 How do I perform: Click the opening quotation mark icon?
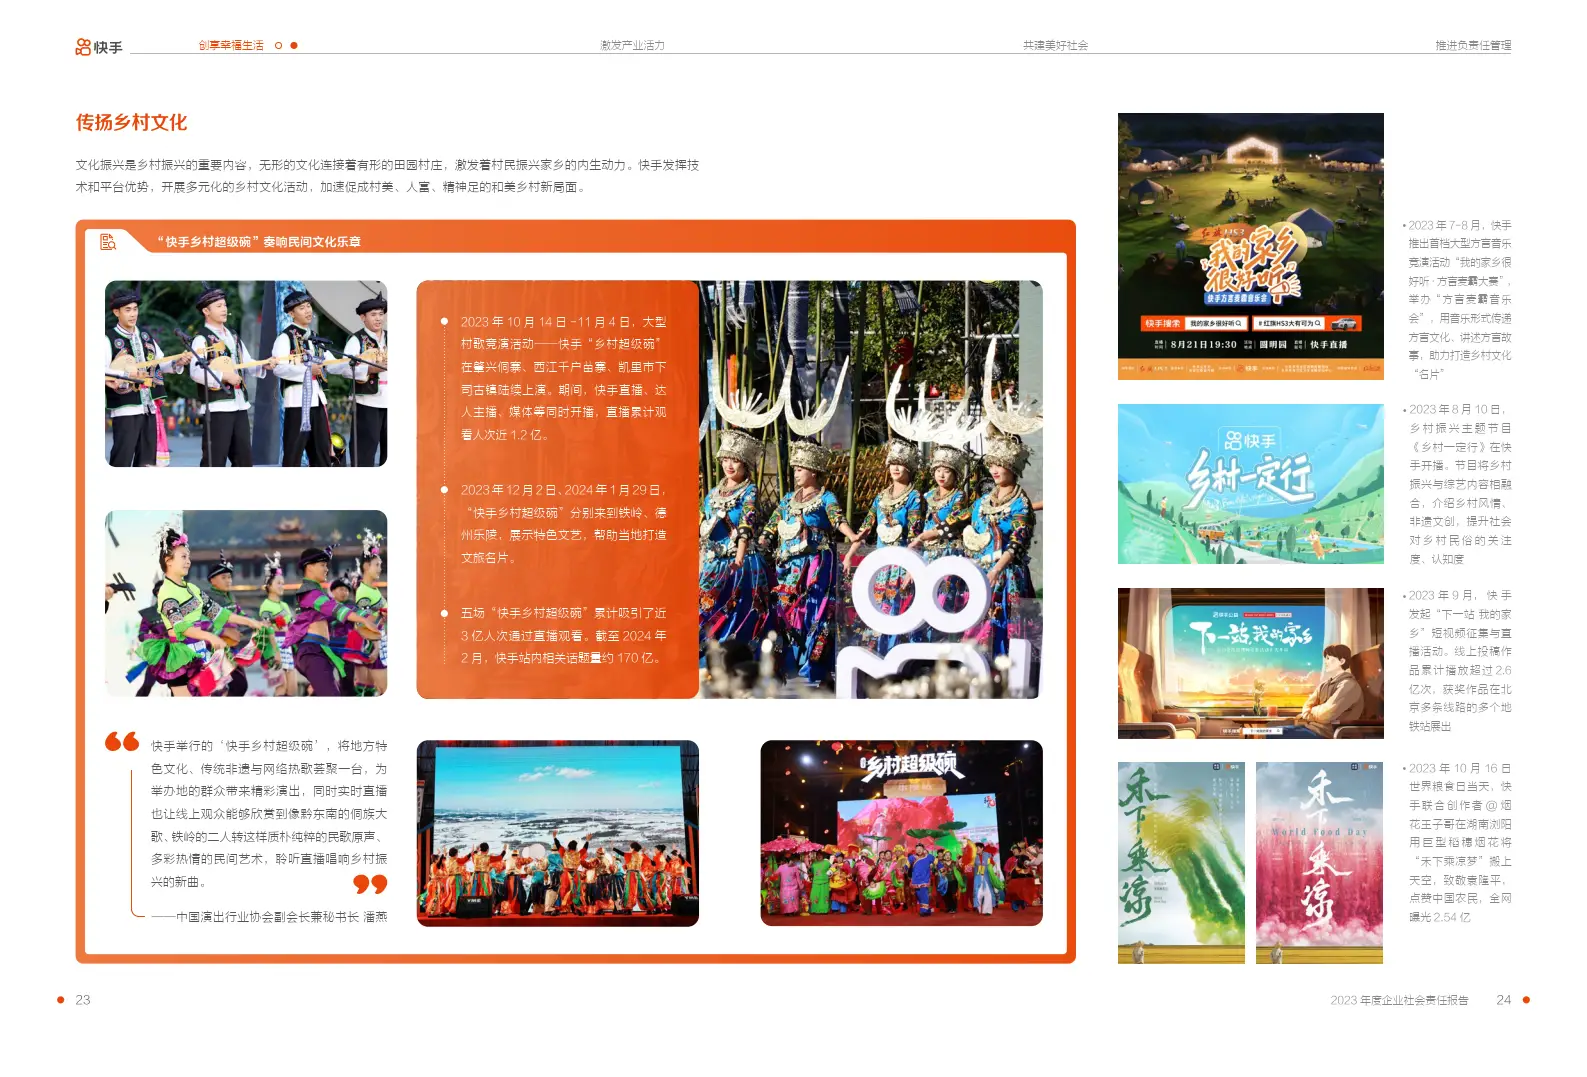[x=122, y=741]
